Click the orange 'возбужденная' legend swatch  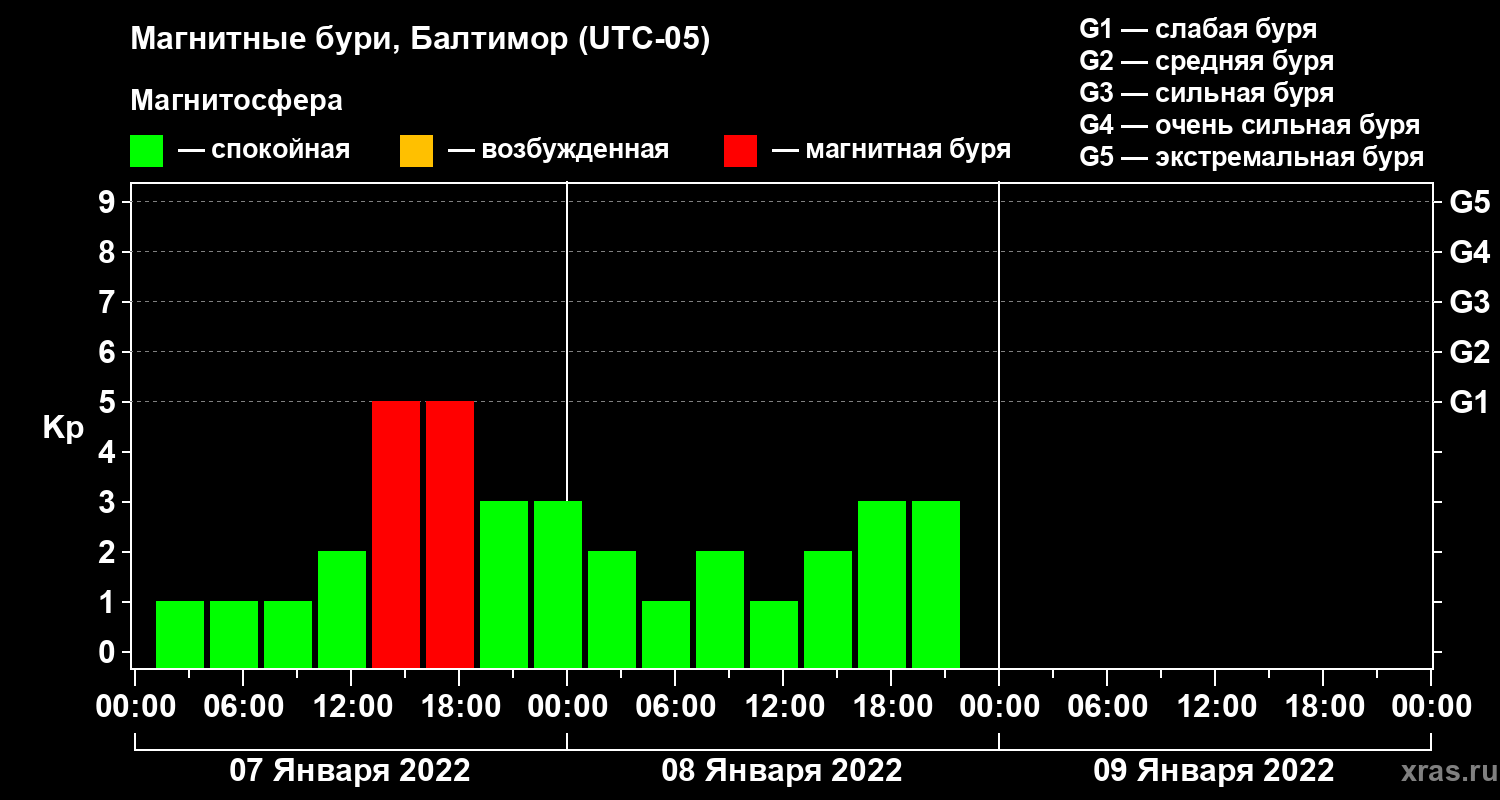(416, 151)
